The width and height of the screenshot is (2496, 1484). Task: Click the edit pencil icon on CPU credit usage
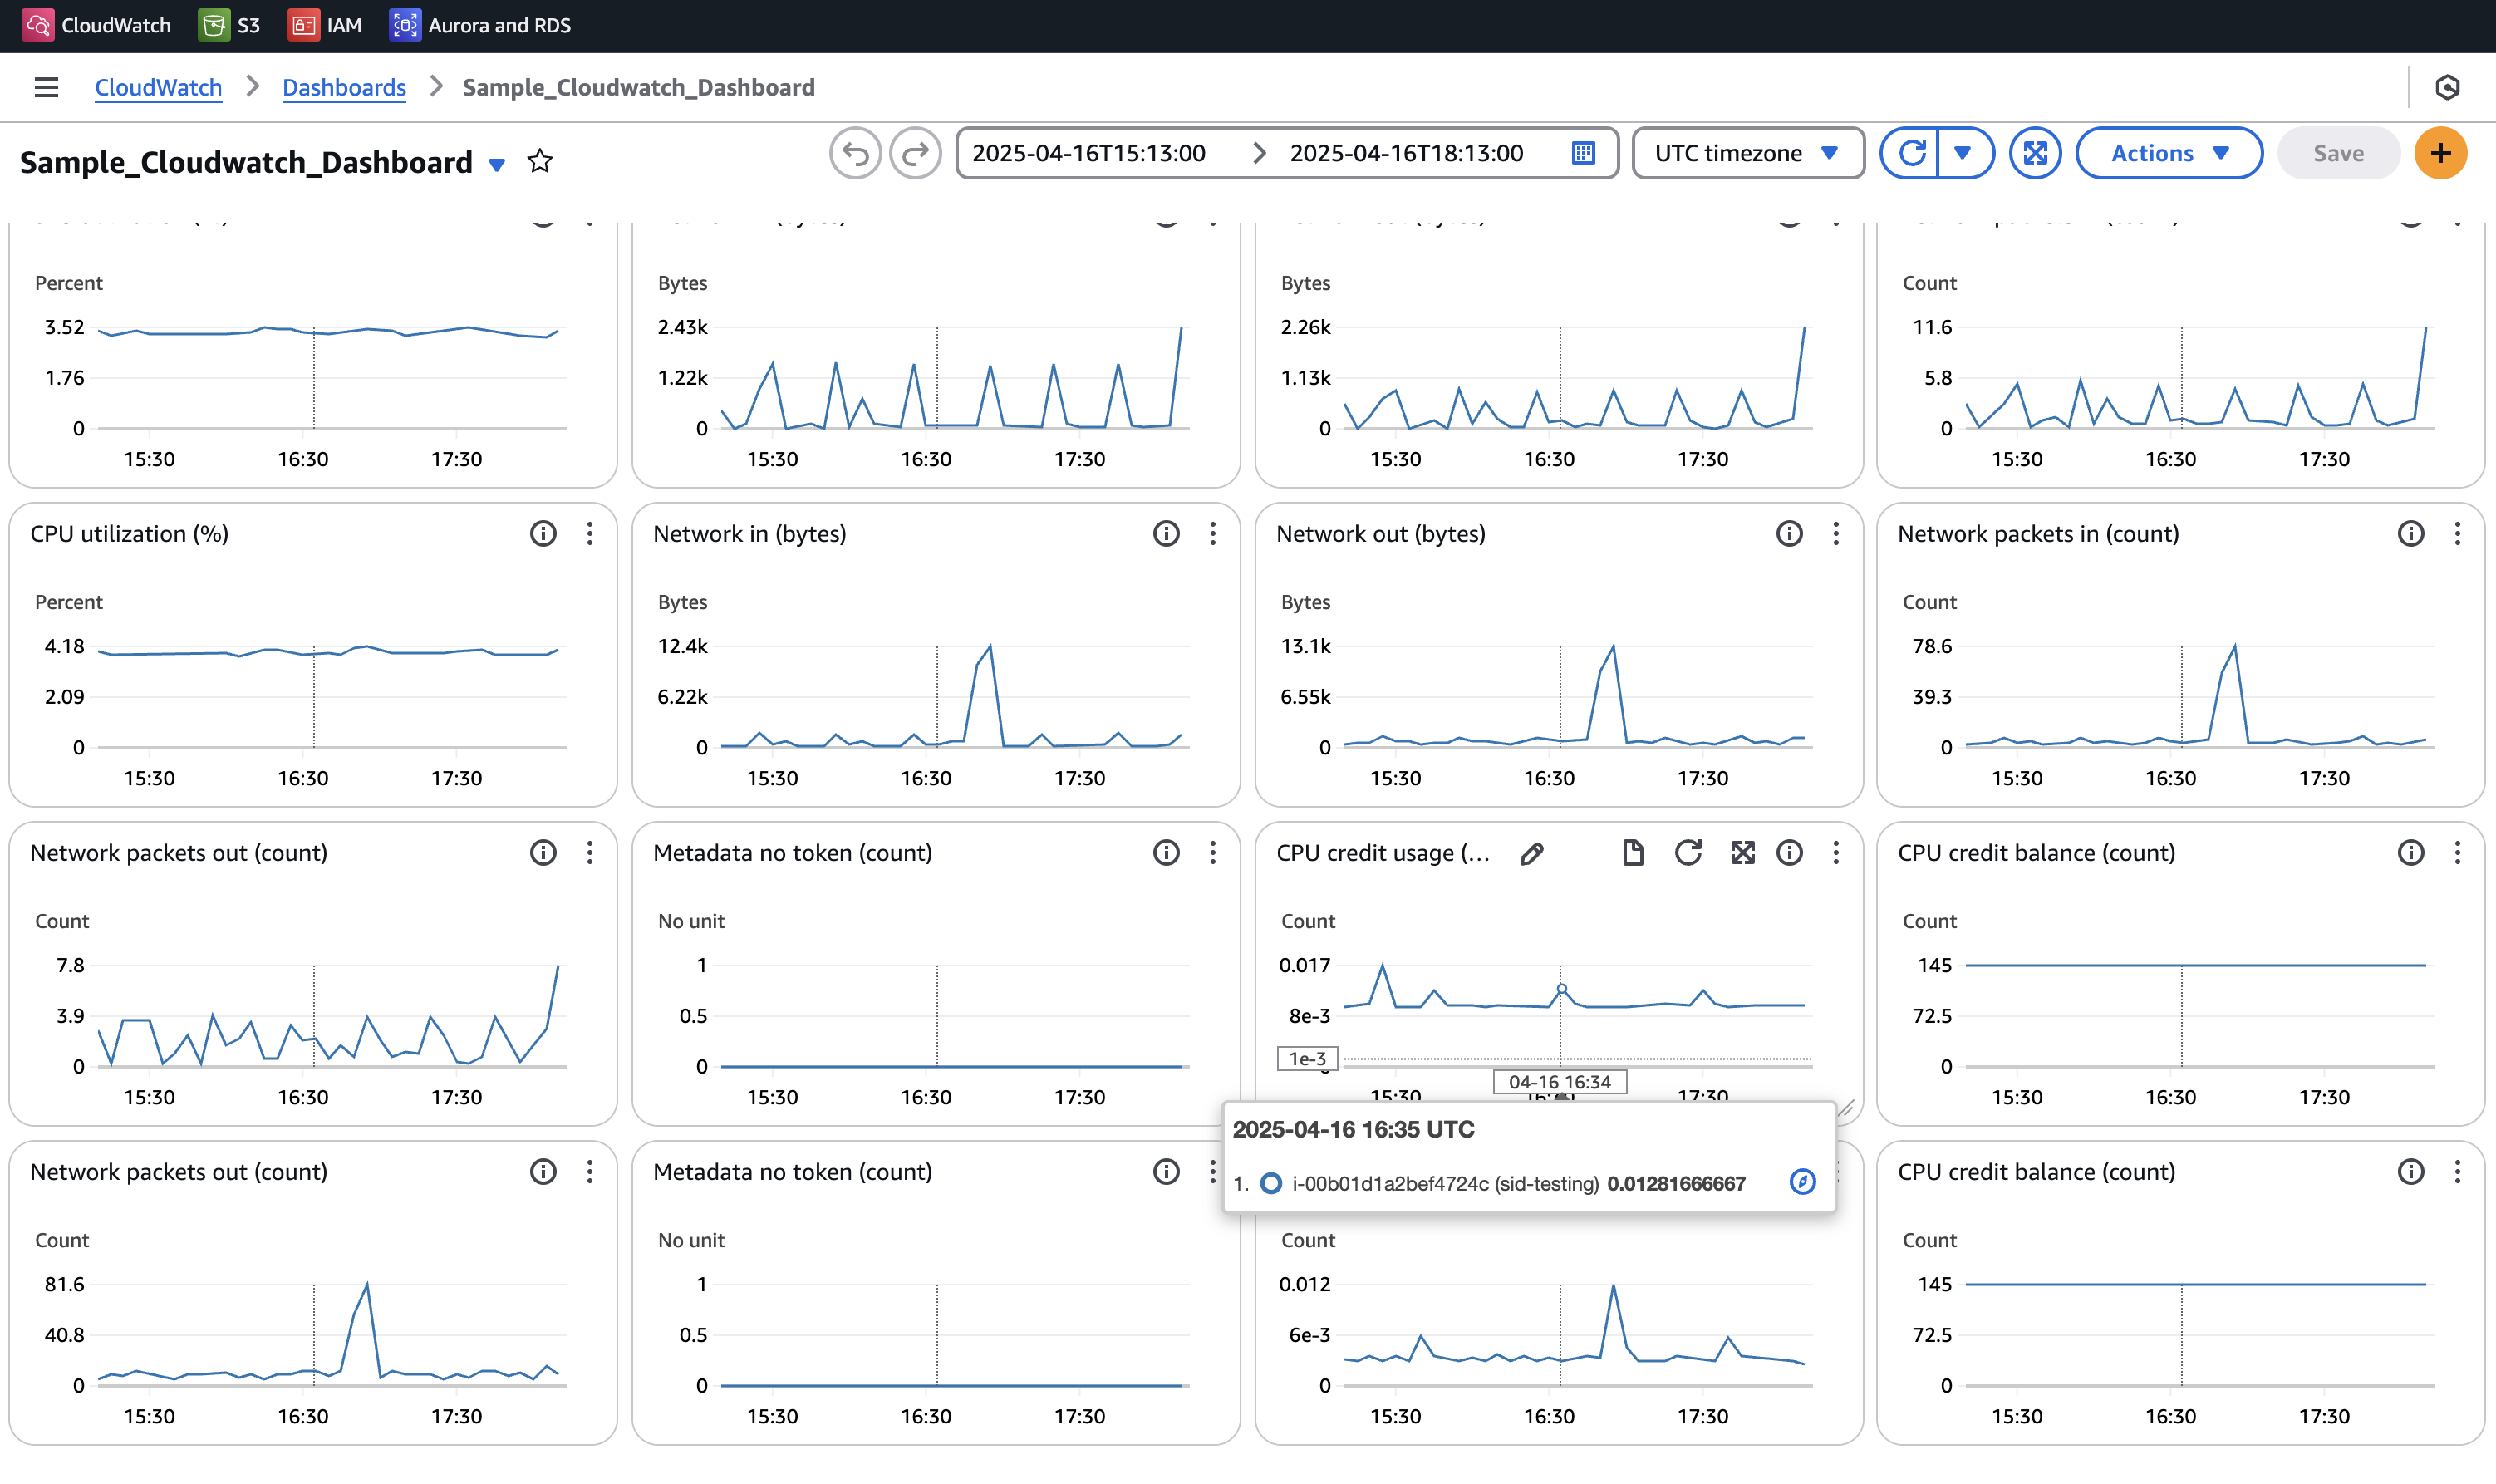tap(1531, 853)
